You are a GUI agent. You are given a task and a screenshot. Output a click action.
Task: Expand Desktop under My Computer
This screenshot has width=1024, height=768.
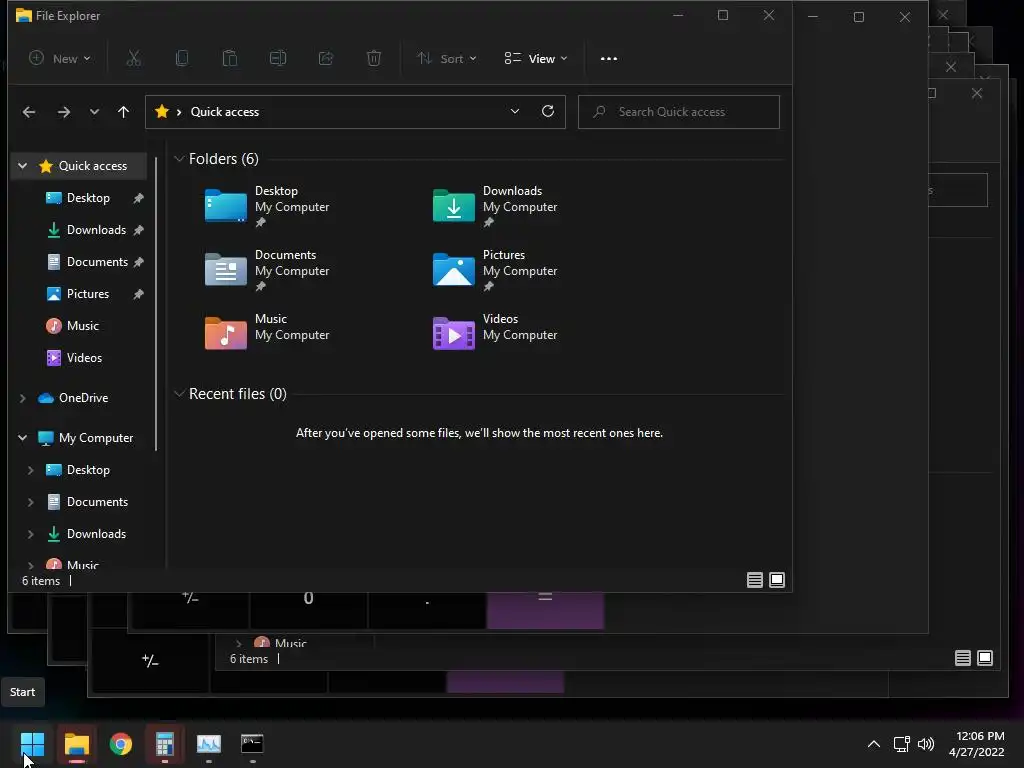click(x=31, y=470)
